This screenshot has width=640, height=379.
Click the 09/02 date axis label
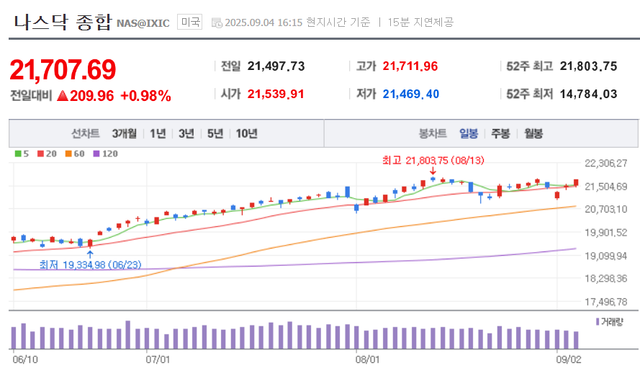pyautogui.click(x=569, y=359)
